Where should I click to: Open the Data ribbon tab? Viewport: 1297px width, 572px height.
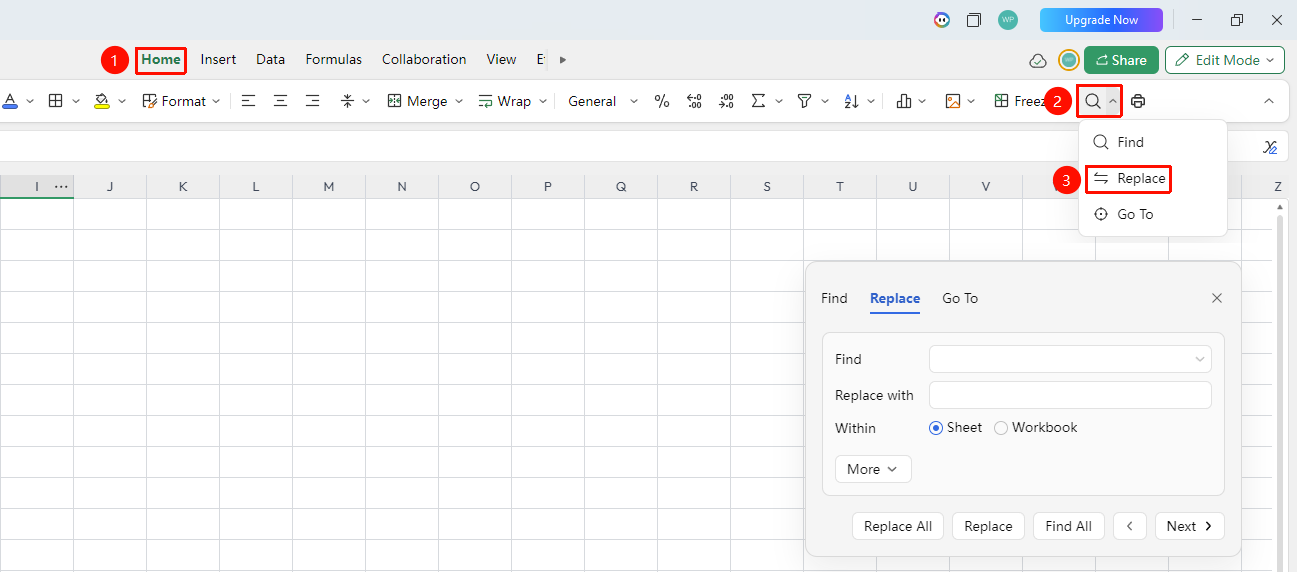270,59
